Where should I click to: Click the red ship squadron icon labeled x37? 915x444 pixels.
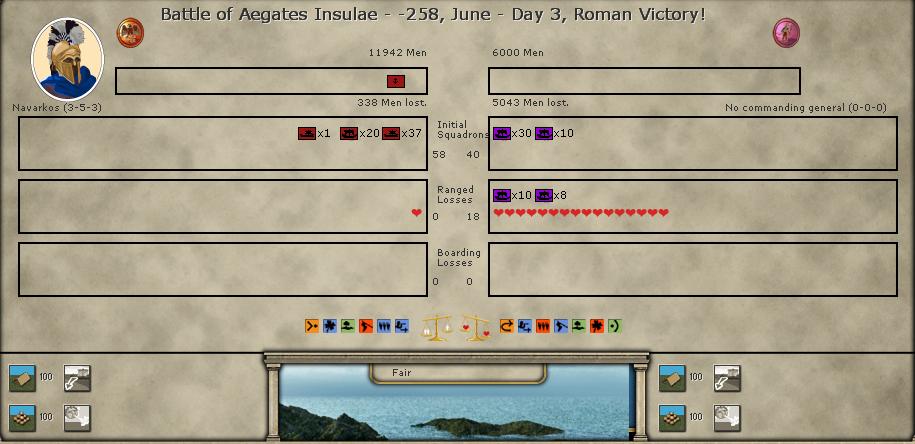tap(391, 134)
